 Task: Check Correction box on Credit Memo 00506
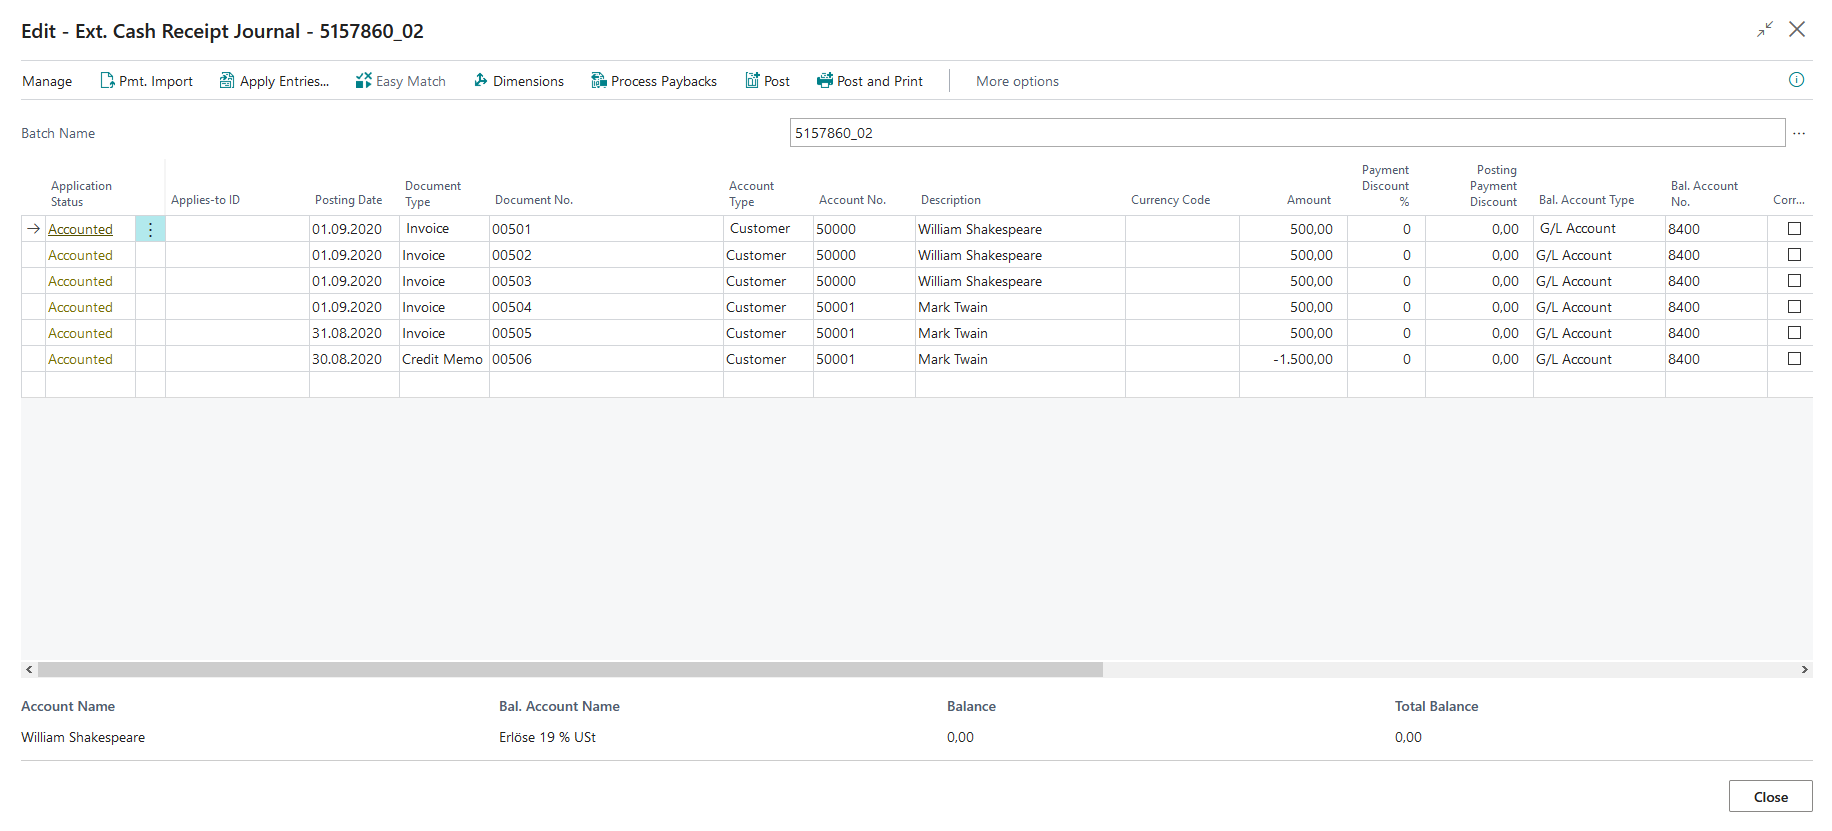[1794, 359]
